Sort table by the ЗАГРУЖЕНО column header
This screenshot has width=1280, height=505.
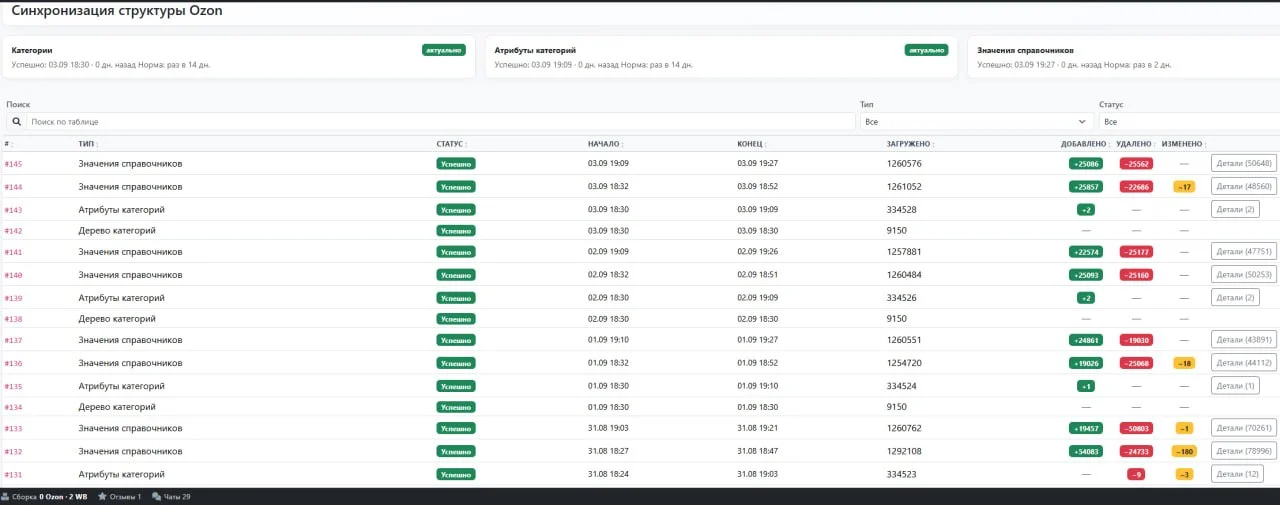pyautogui.click(x=910, y=144)
